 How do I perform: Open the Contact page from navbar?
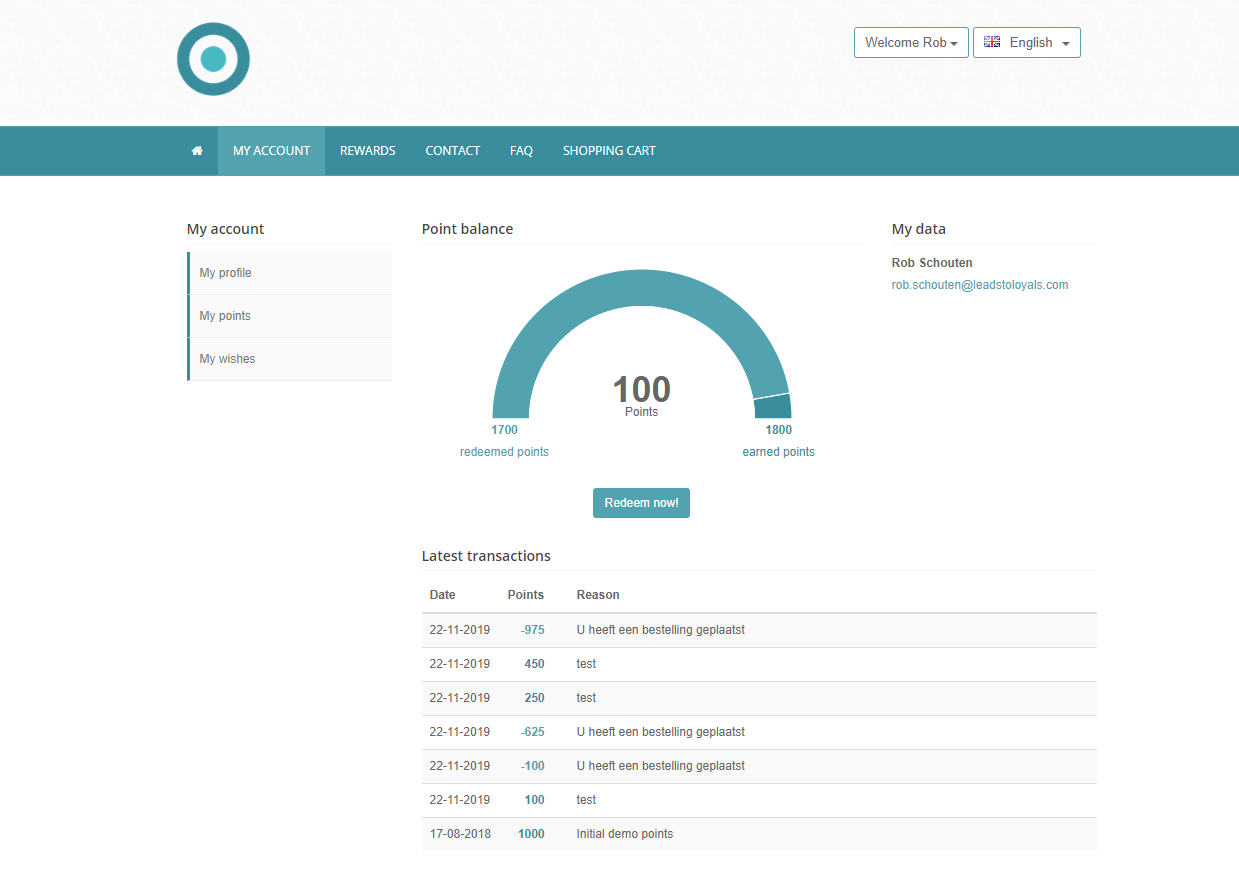pos(452,151)
